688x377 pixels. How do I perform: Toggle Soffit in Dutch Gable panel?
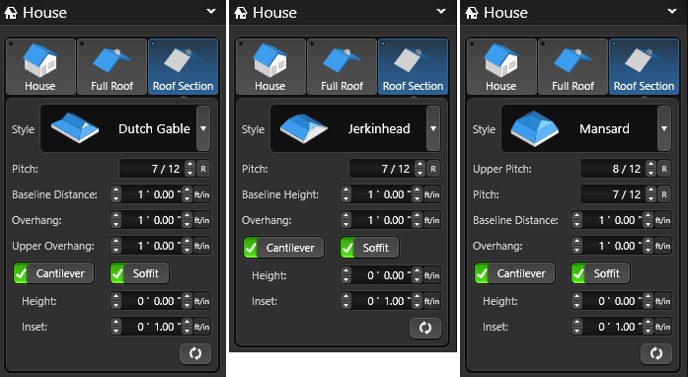click(139, 273)
